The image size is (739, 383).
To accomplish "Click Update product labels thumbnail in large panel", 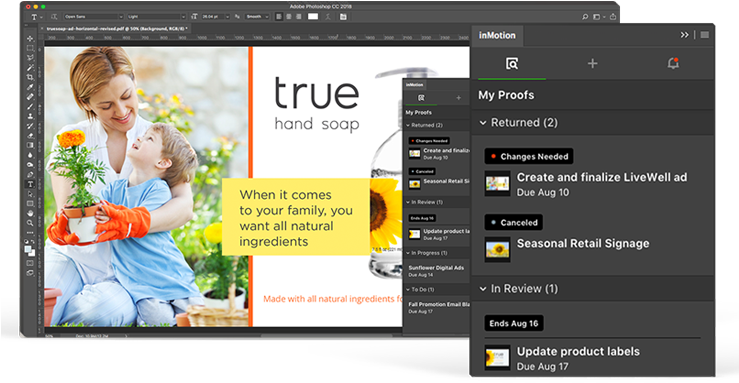I will (498, 358).
